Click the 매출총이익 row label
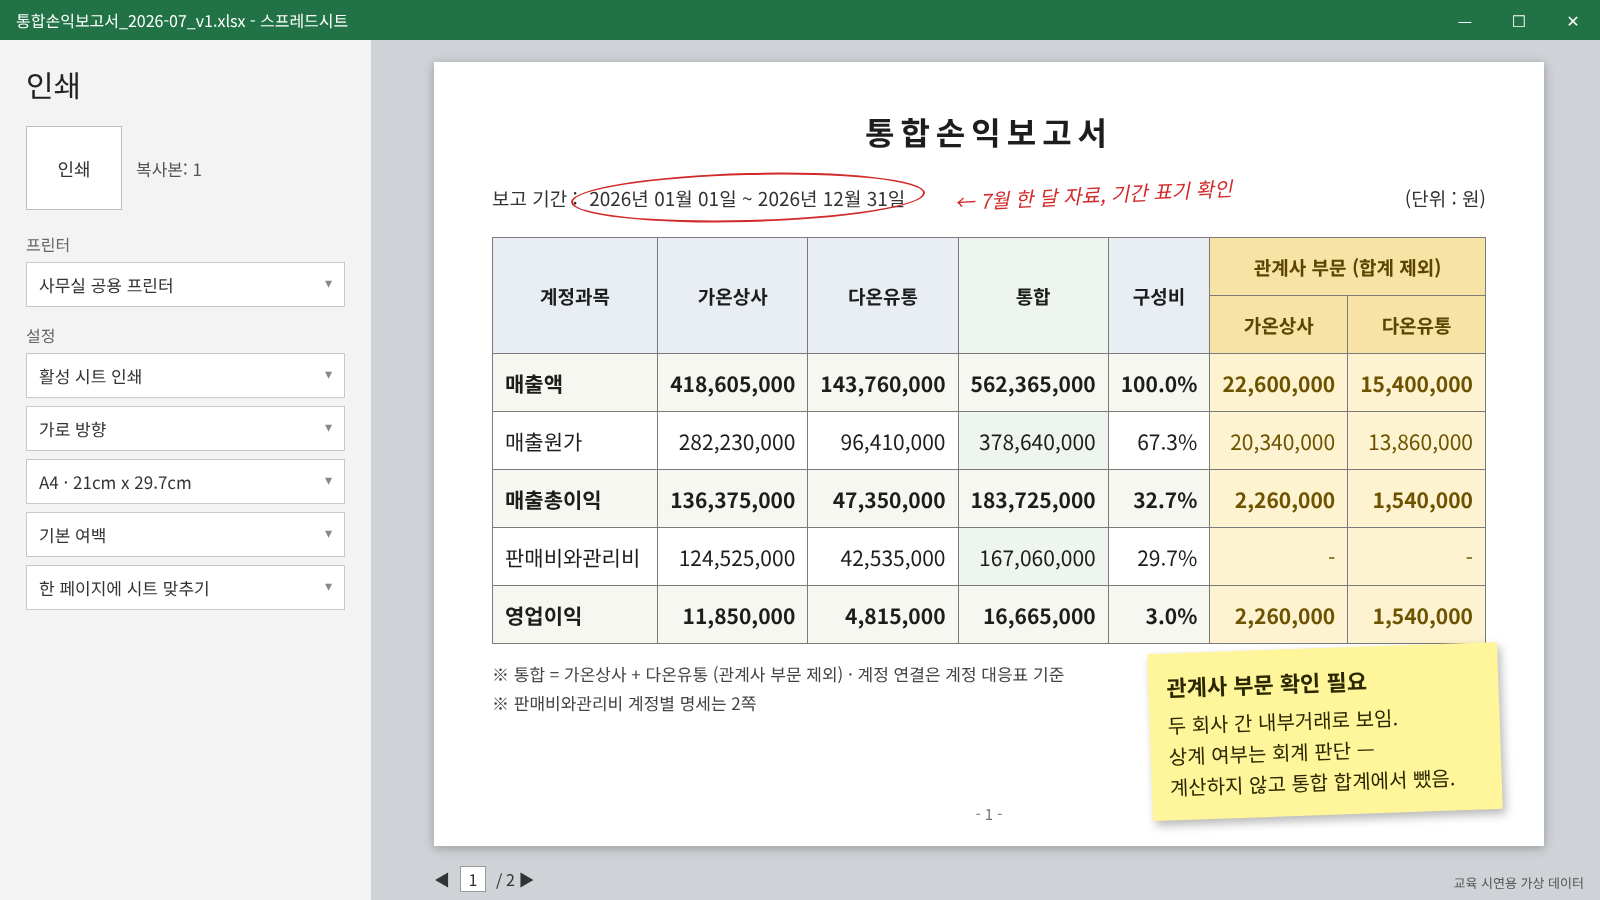The width and height of the screenshot is (1600, 900). click(553, 500)
